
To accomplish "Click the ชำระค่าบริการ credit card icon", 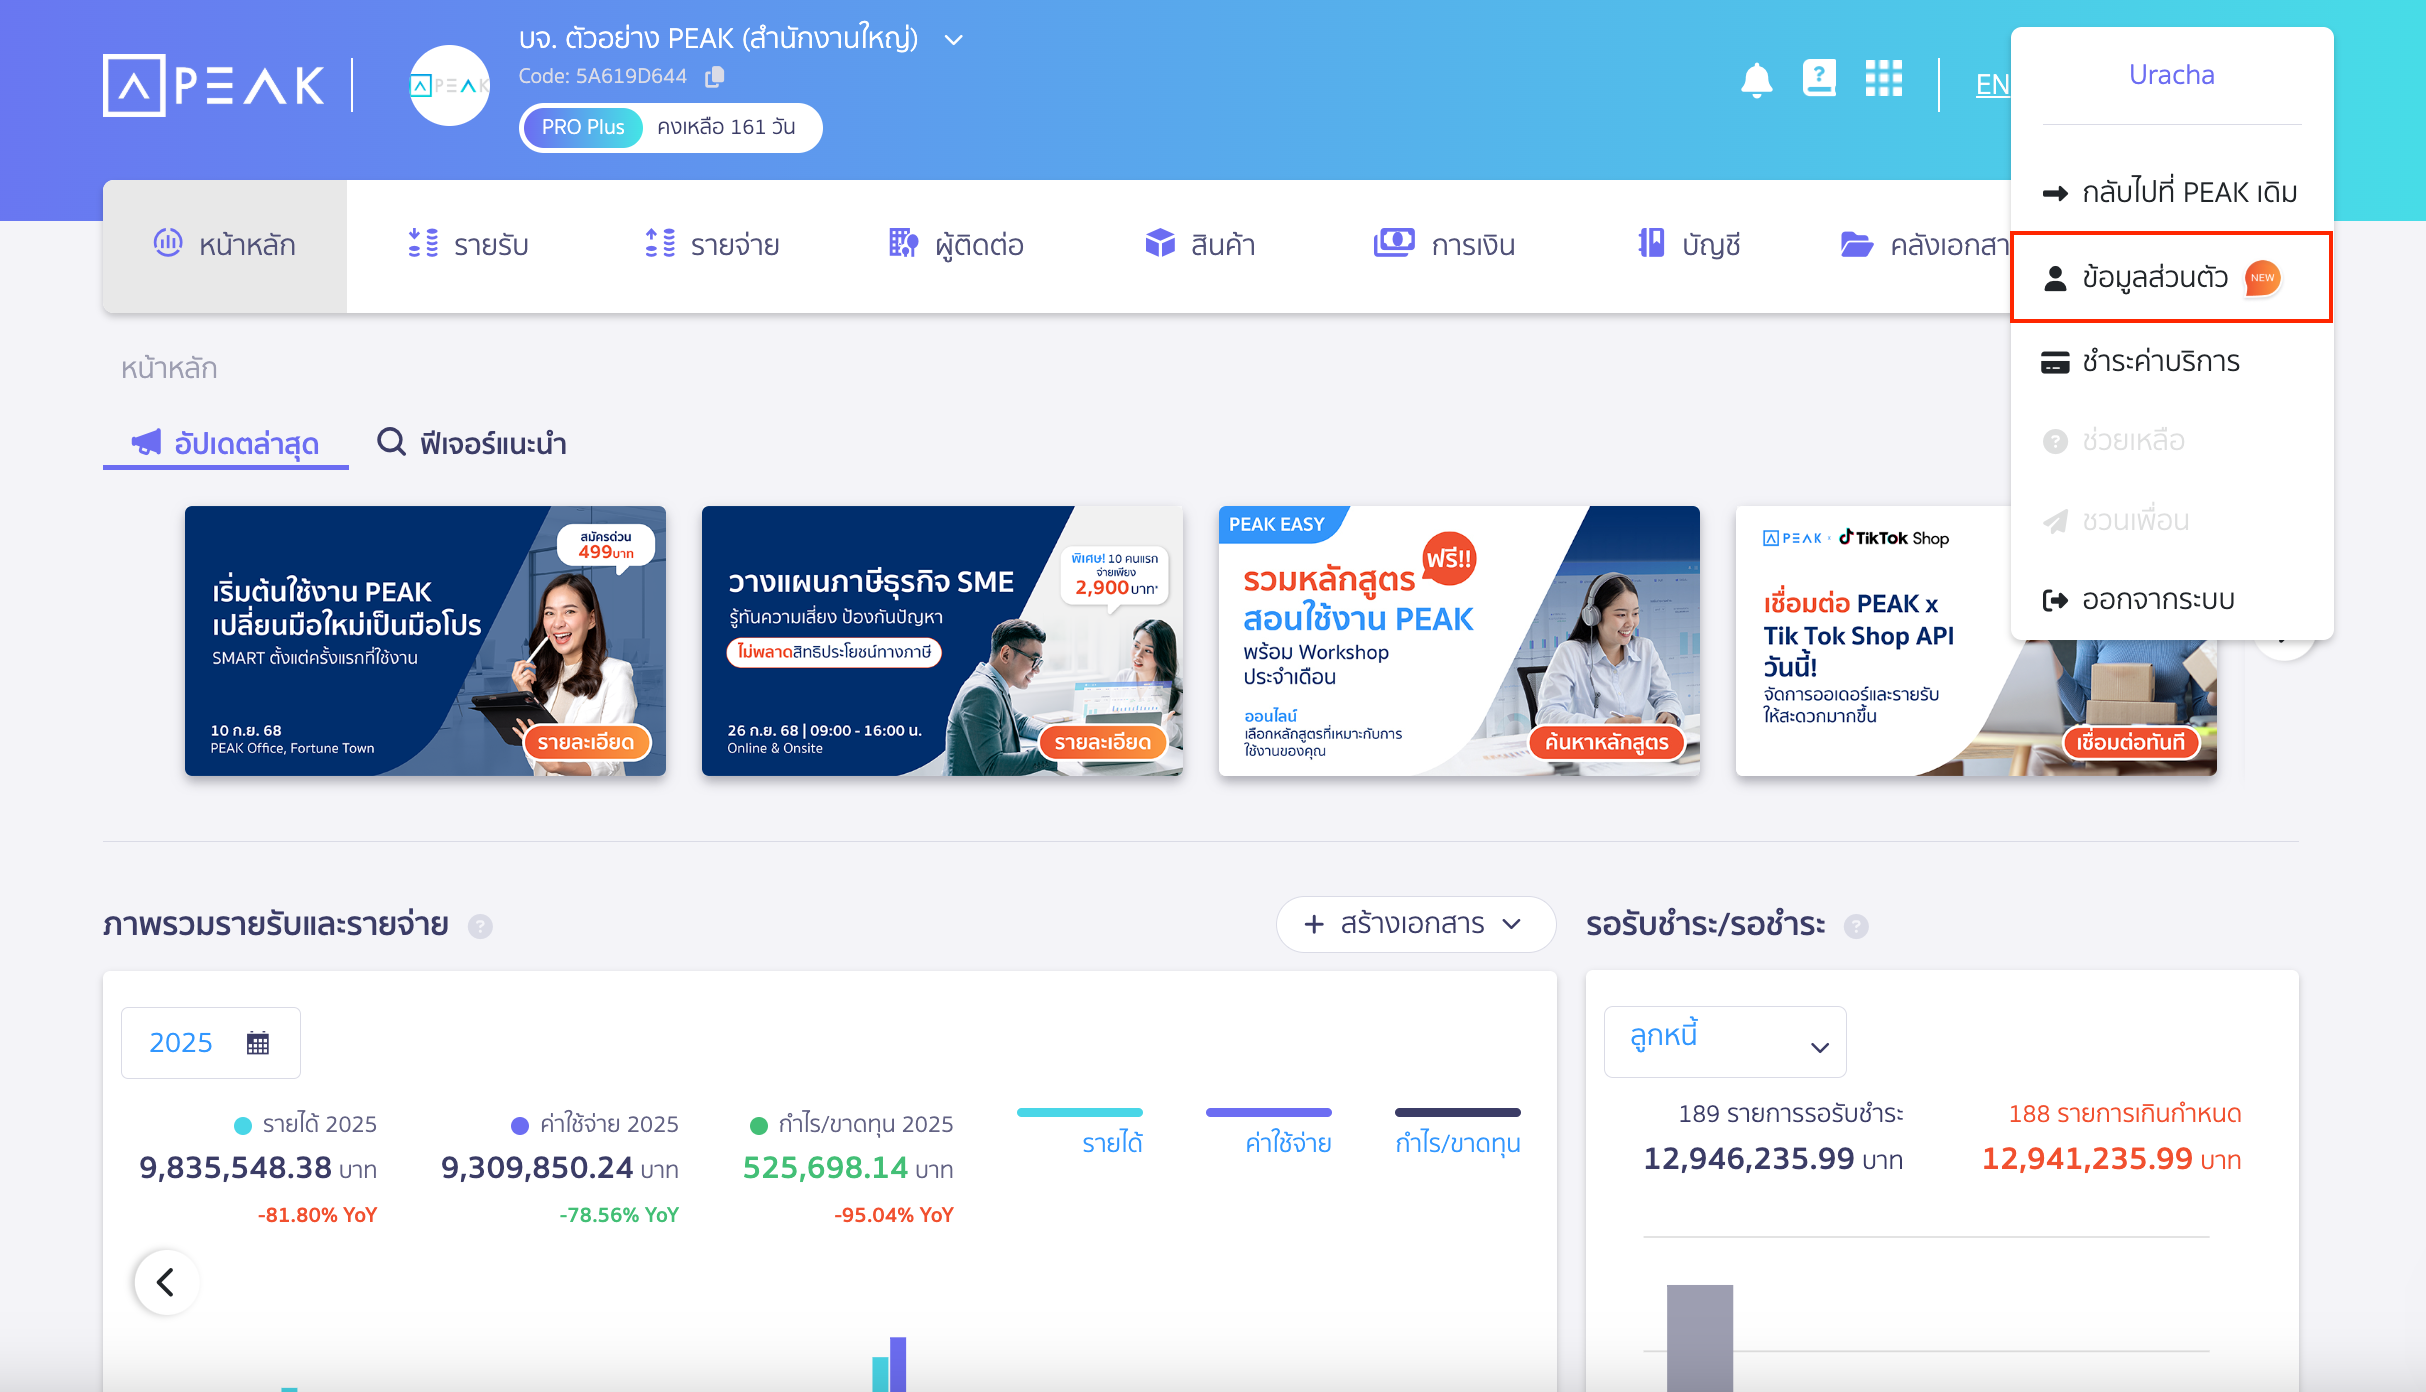I will [2055, 362].
